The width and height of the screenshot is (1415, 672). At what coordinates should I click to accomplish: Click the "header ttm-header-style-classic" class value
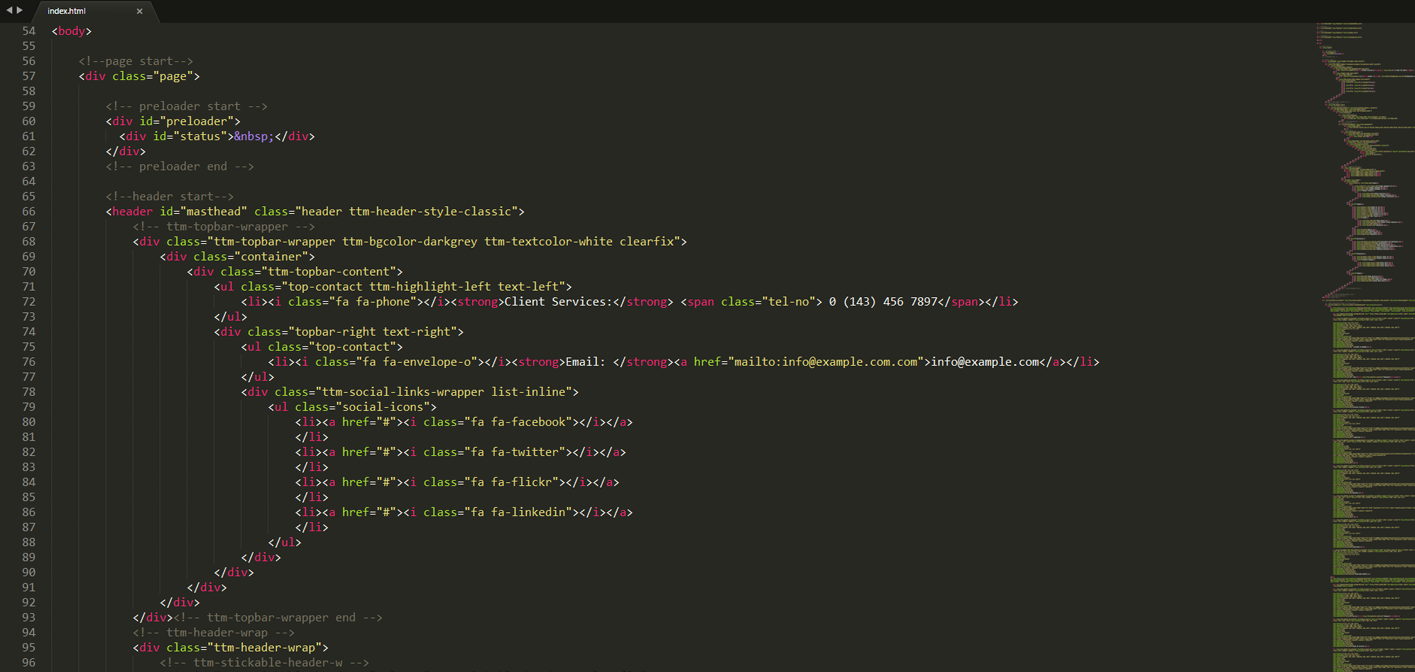[x=406, y=211]
